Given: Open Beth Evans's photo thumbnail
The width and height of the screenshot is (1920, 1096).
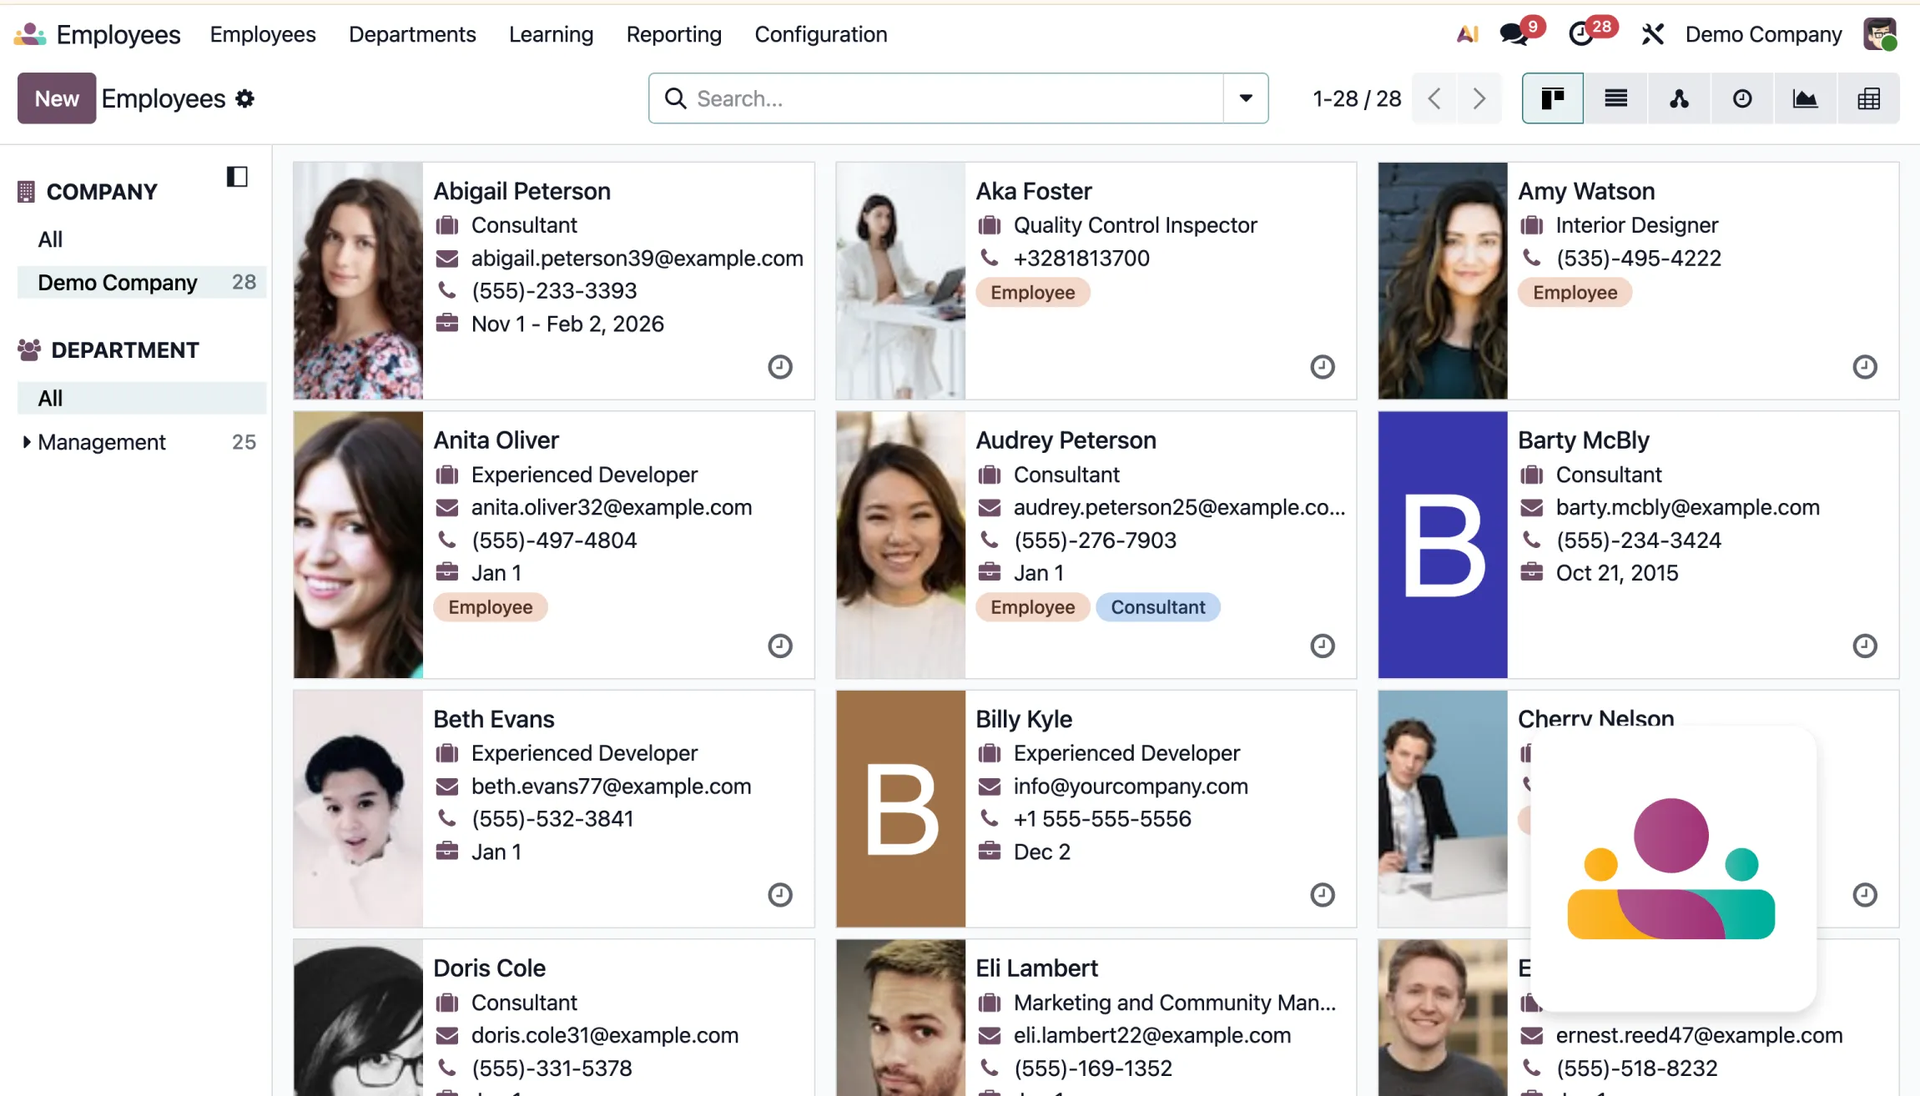Looking at the screenshot, I should 358,809.
